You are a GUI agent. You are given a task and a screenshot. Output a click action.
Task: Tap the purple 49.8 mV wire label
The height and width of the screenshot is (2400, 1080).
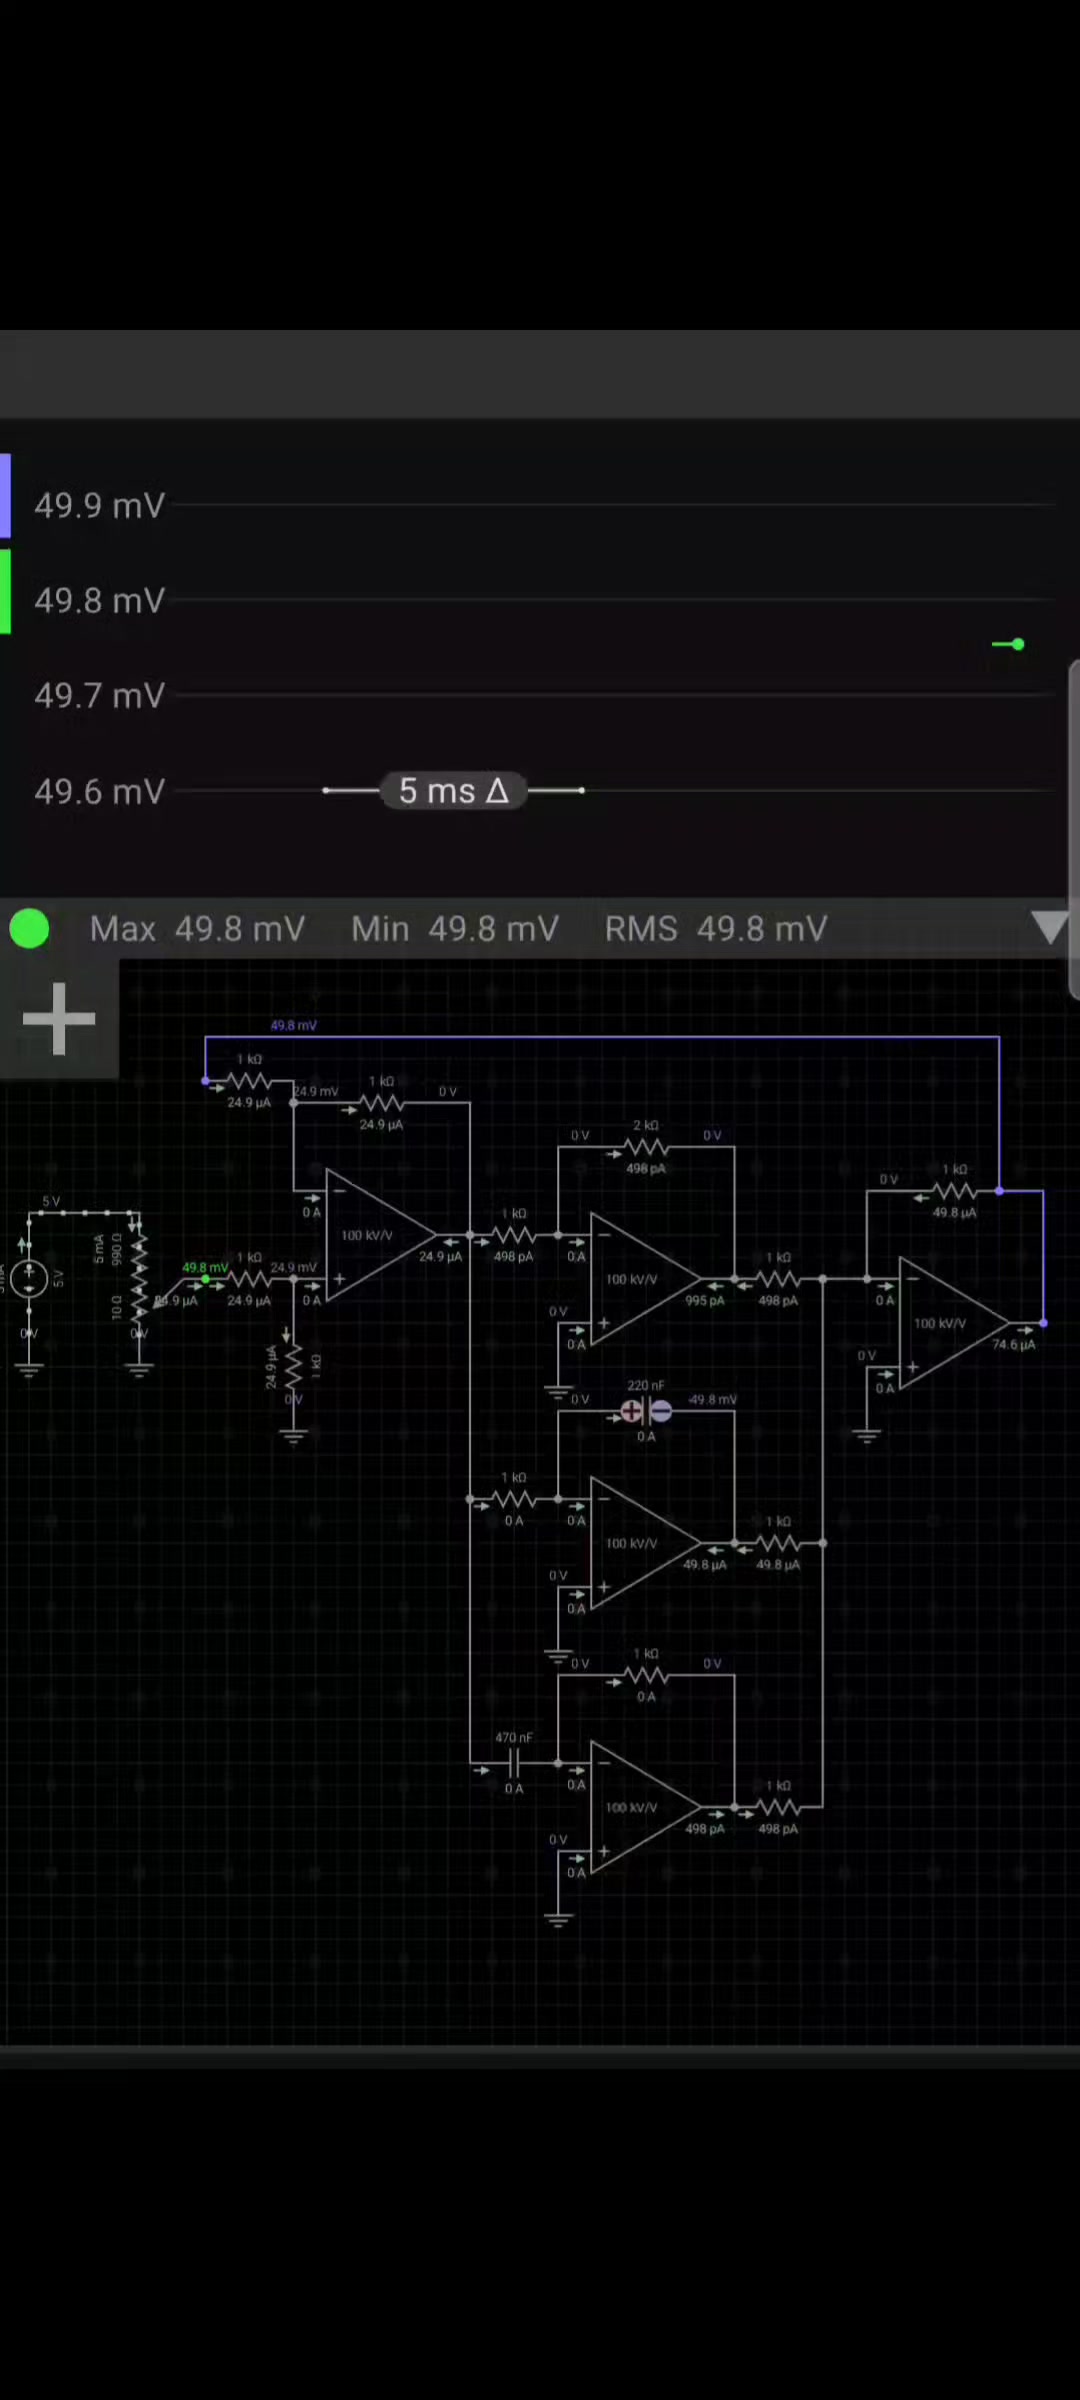pos(293,1025)
